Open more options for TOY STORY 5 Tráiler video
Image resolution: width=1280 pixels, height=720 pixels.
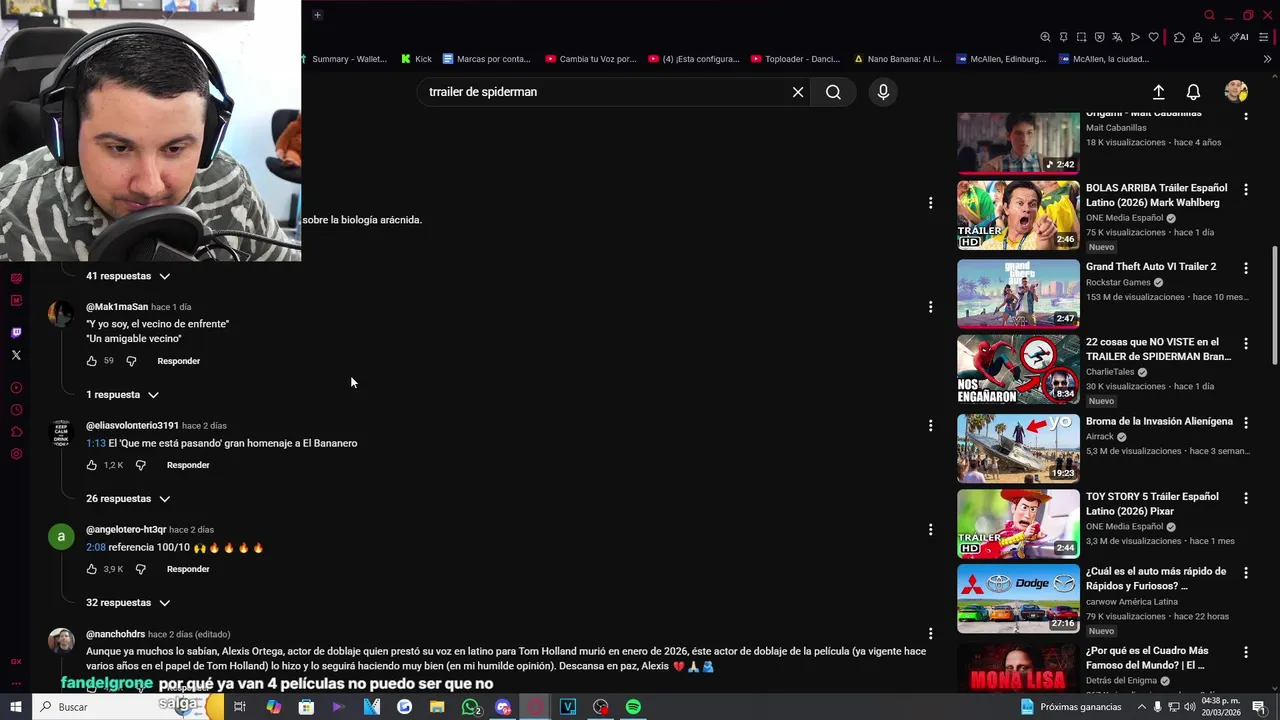click(1245, 498)
